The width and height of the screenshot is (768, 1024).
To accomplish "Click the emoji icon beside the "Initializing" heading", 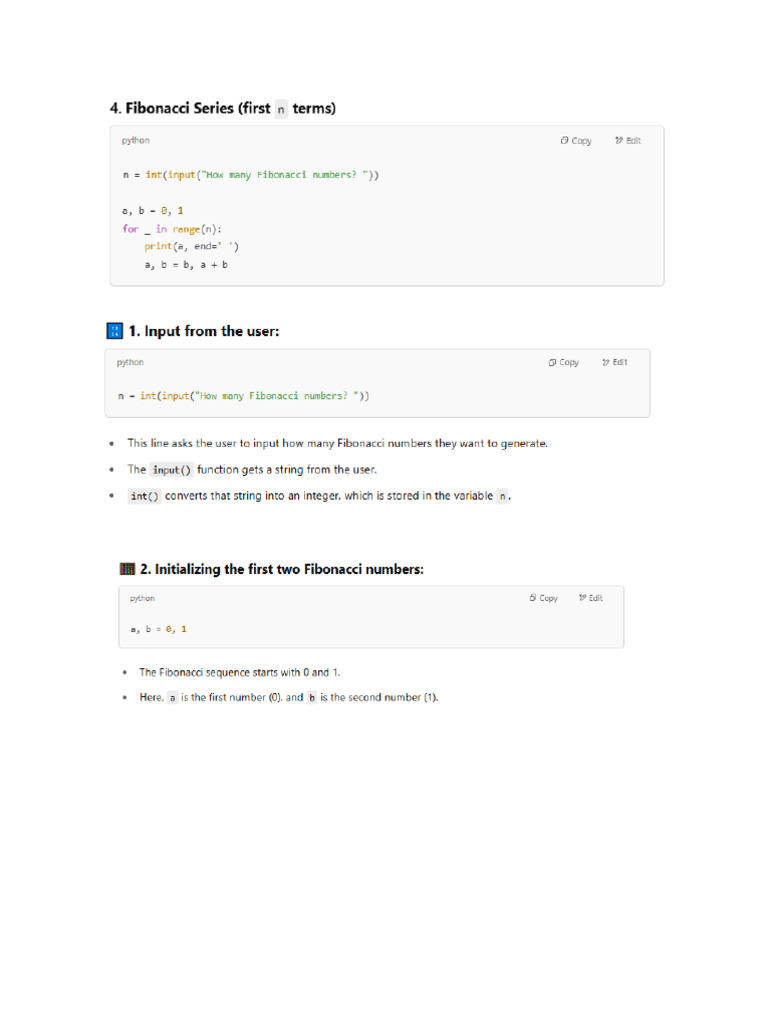I will [x=127, y=569].
